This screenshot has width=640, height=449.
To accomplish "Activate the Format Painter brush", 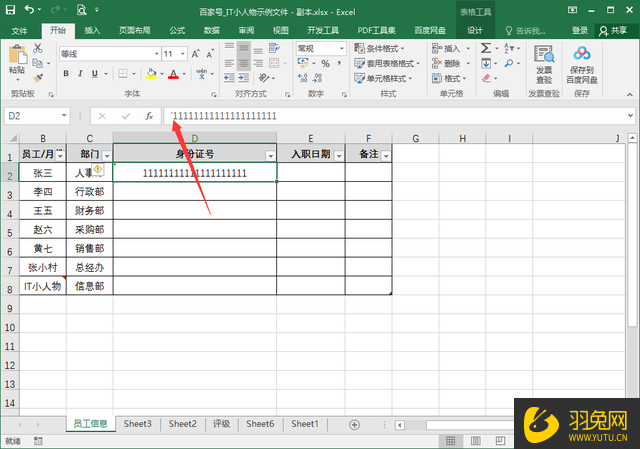I will tap(38, 78).
